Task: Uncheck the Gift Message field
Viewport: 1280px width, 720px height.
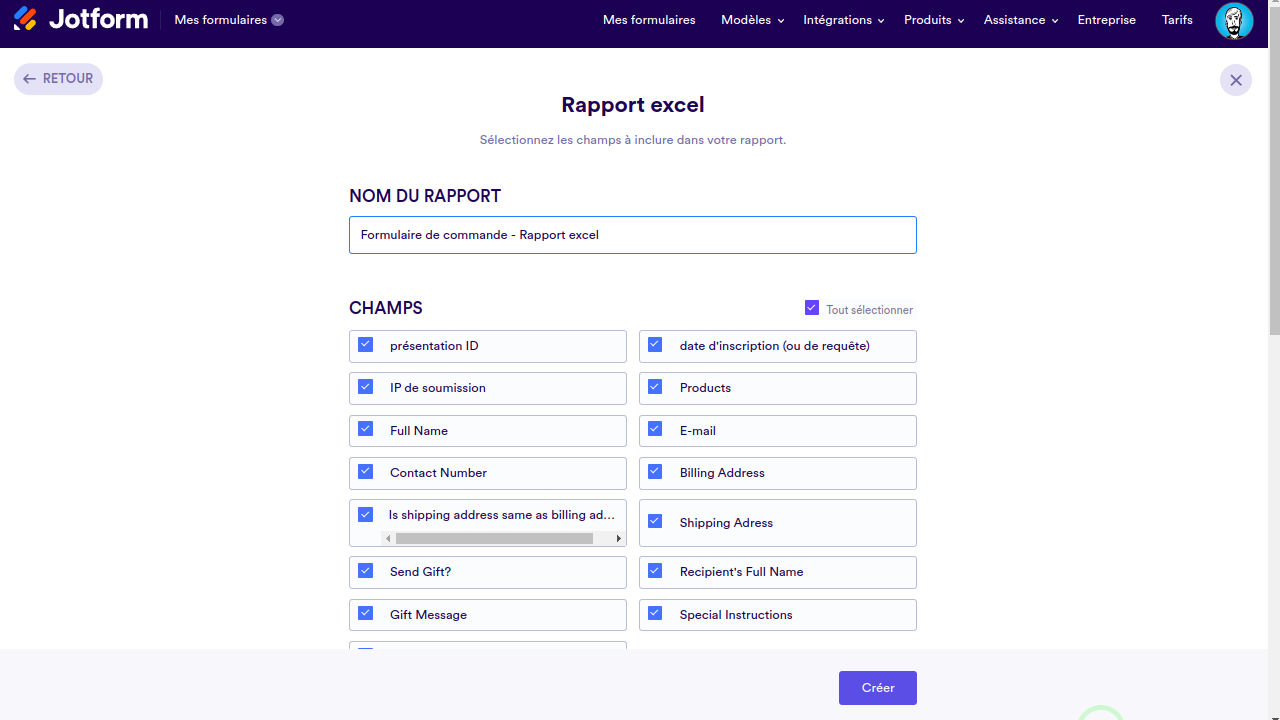Action: [366, 614]
